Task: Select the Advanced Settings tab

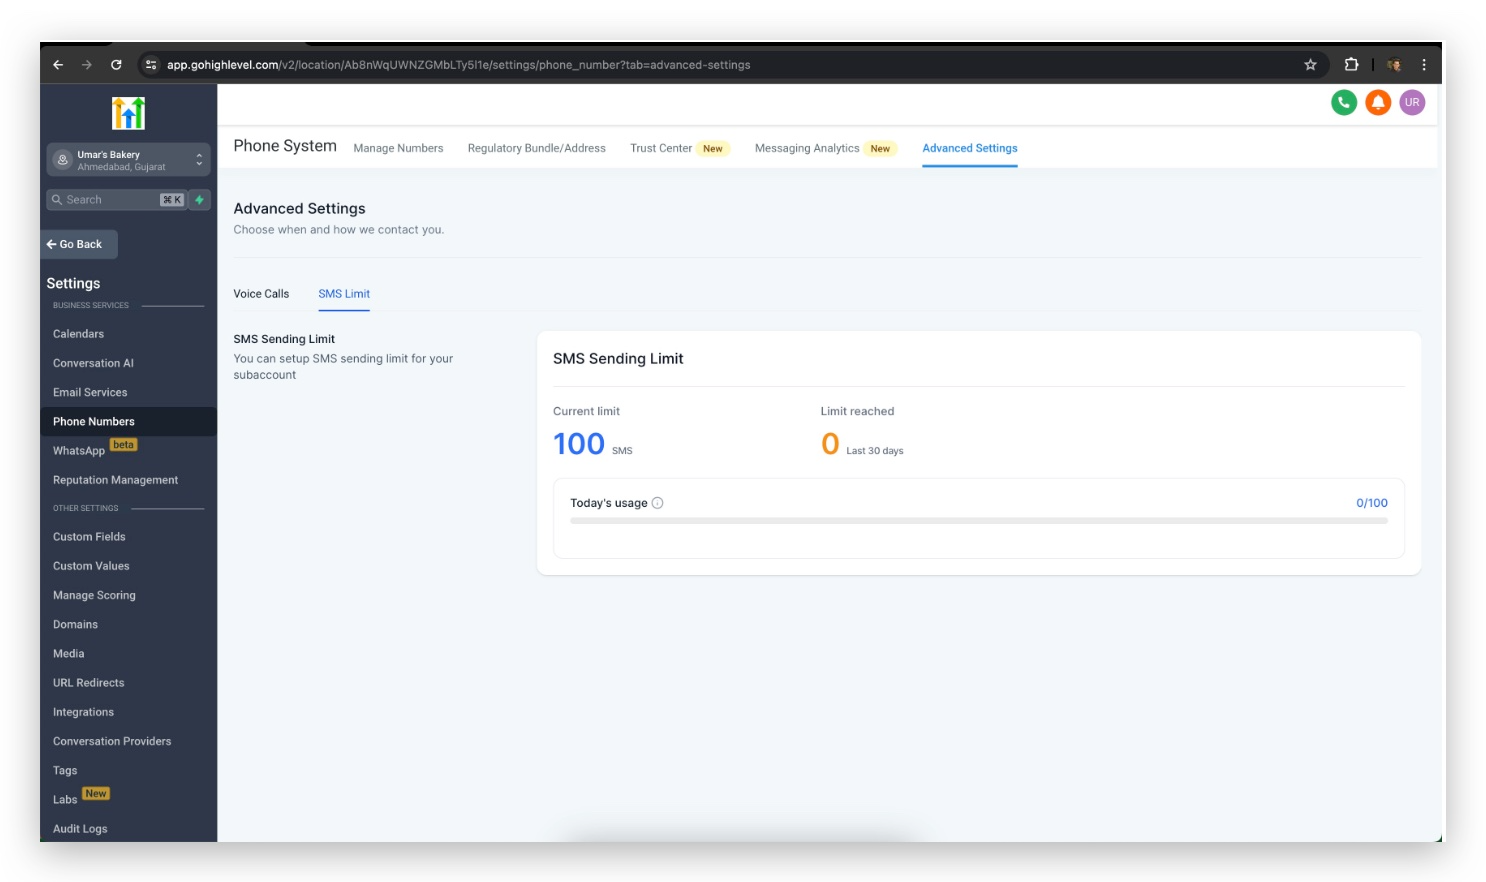Action: click(x=970, y=148)
